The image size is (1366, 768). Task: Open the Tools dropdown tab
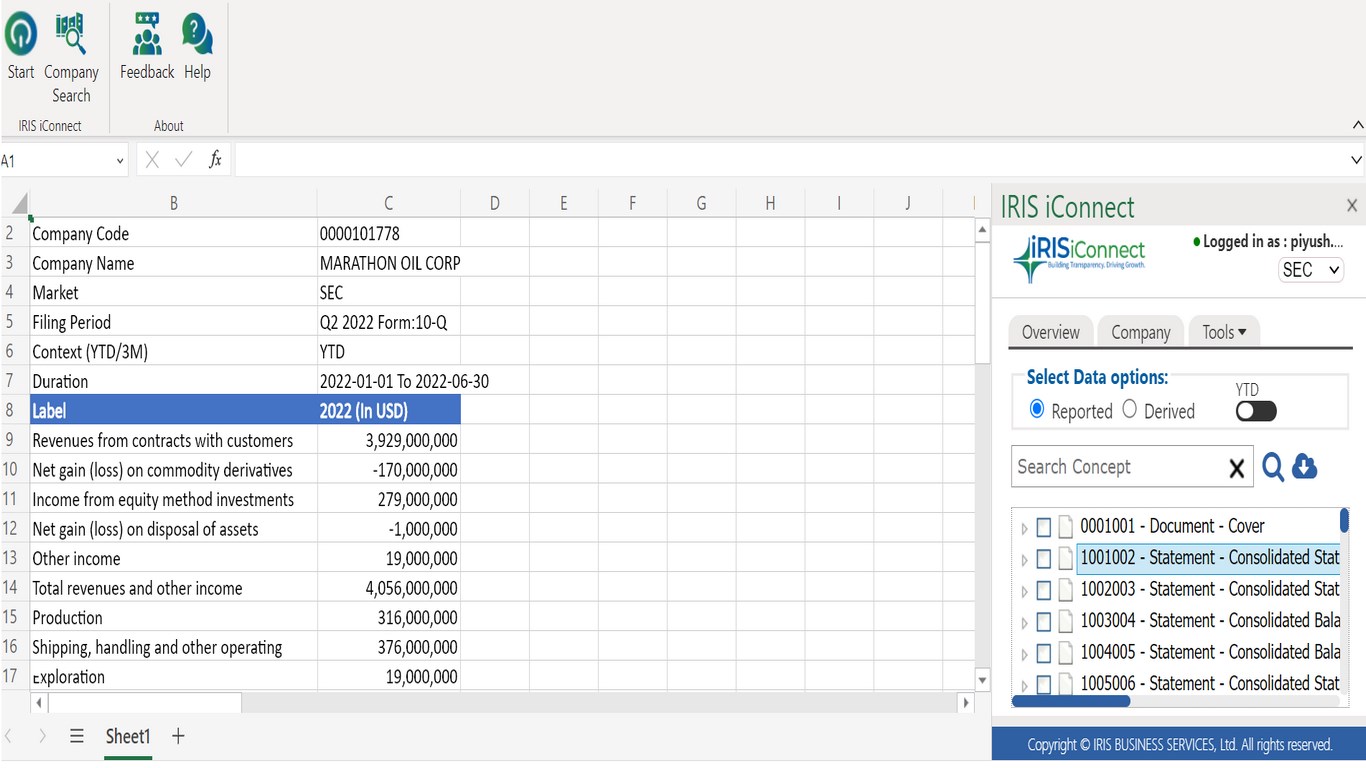[1224, 332]
